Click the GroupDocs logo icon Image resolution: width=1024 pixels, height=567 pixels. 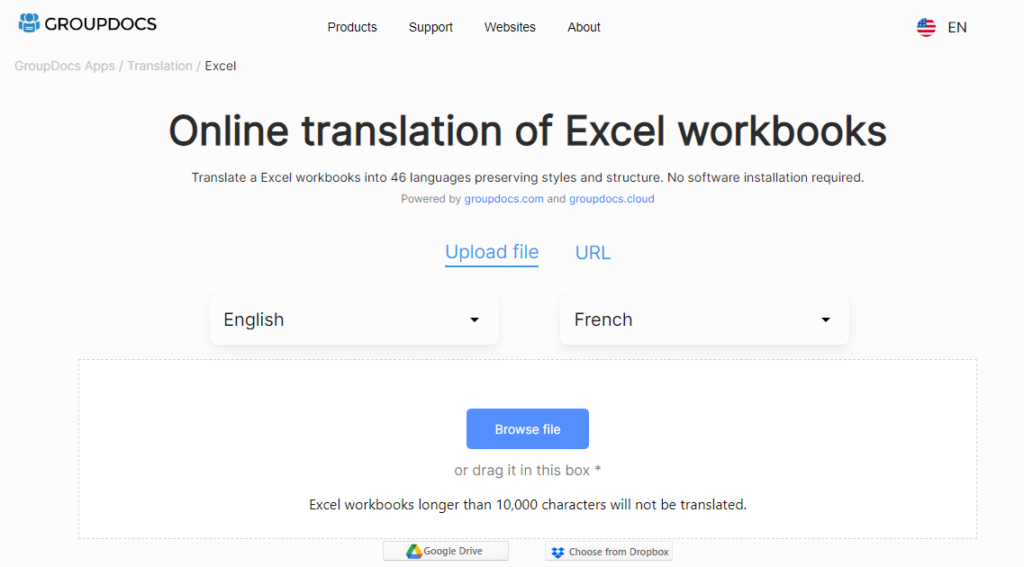point(29,23)
